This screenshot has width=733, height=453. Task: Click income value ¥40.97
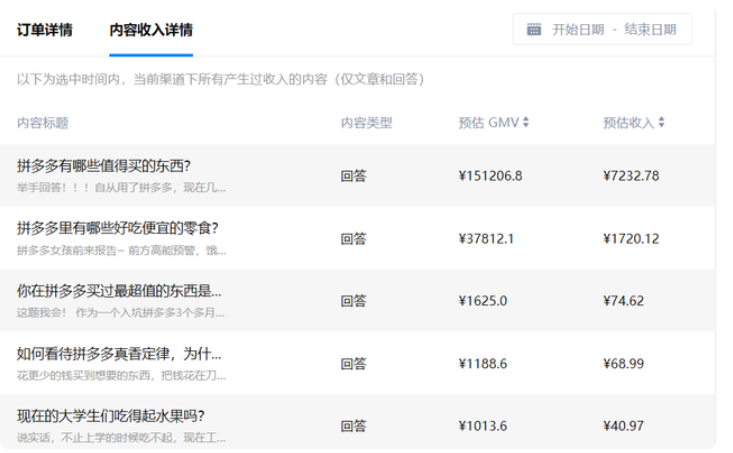tap(623, 426)
